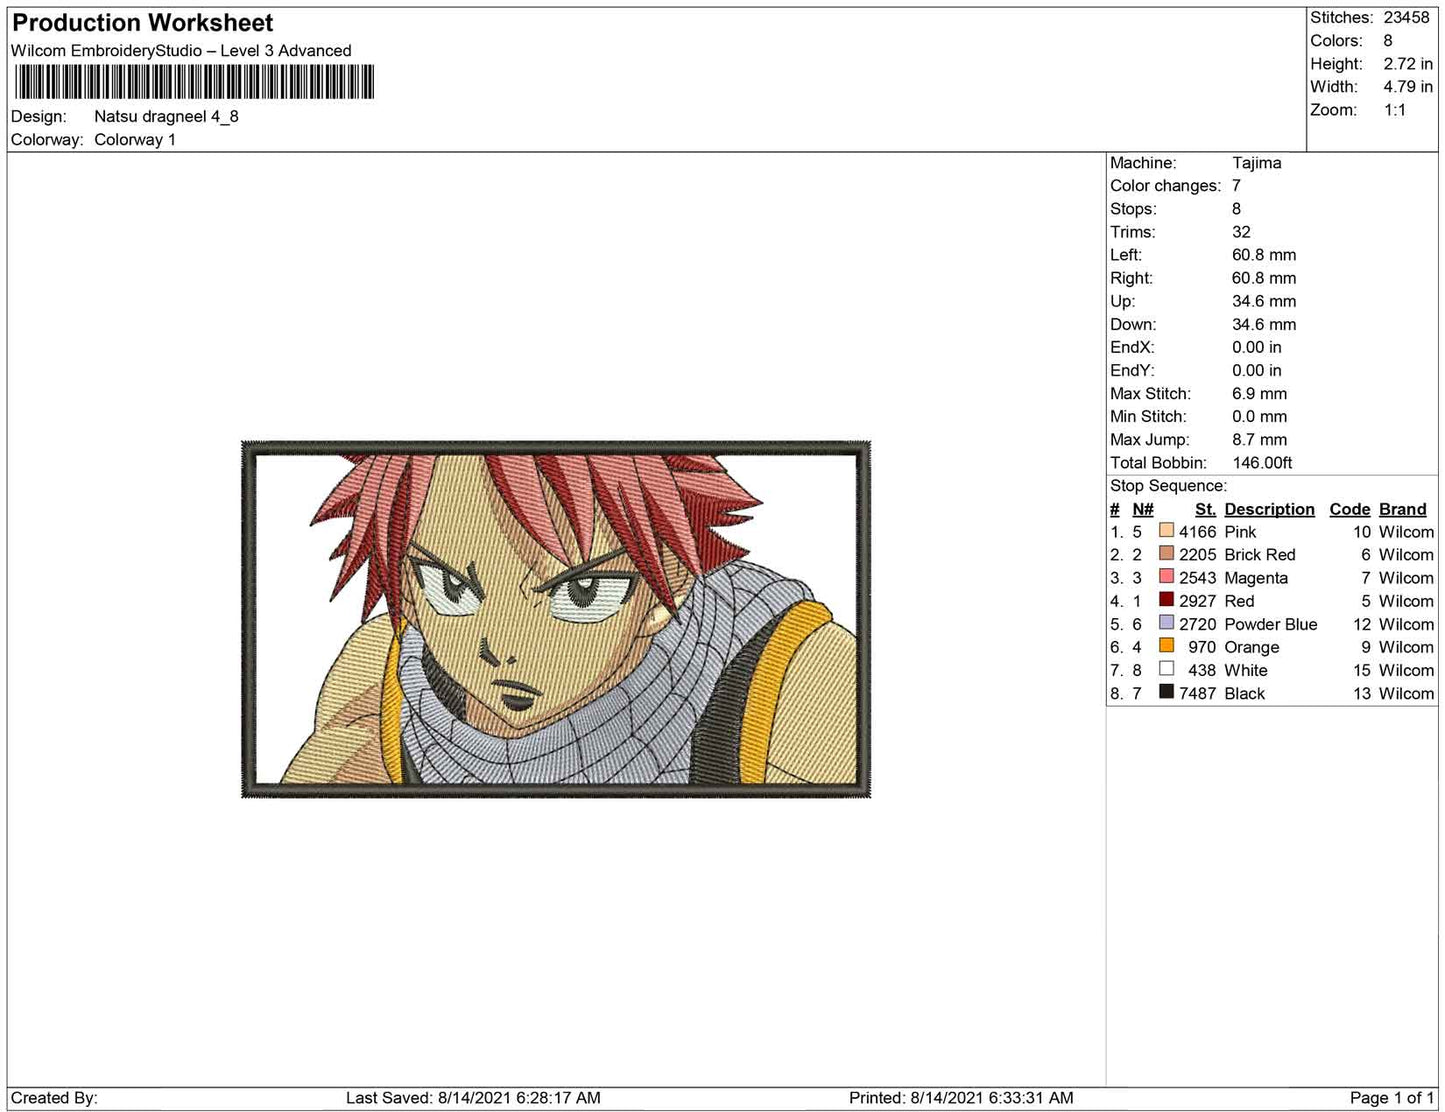Click the 'Production Worksheet' title
Image resolution: width=1445 pixels, height=1112 pixels.
[x=142, y=23]
